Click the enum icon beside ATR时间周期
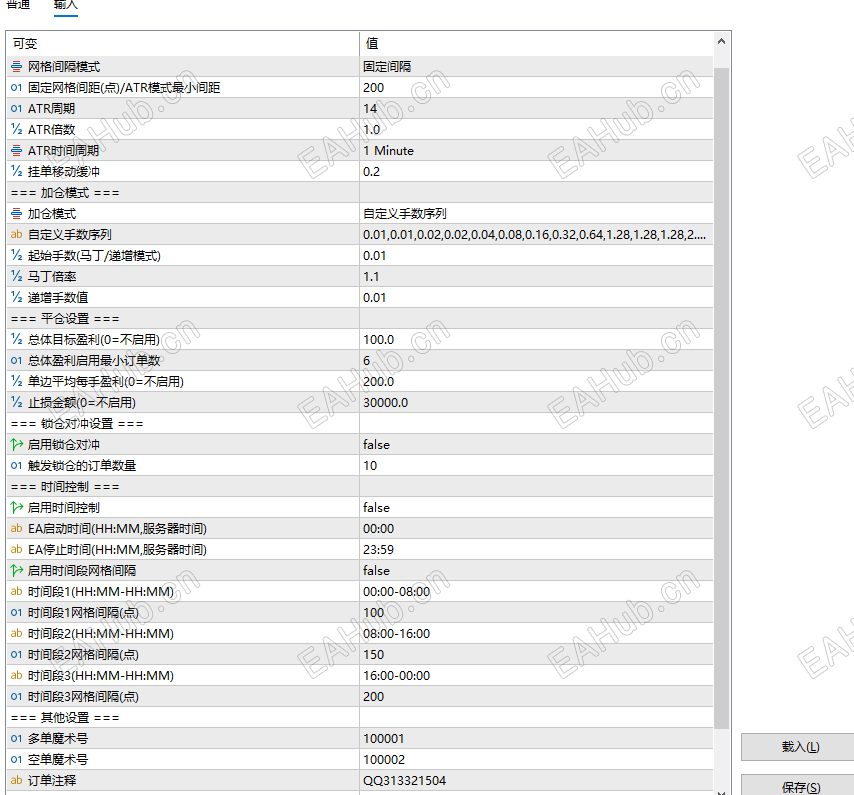The height and width of the screenshot is (795, 854). point(16,151)
